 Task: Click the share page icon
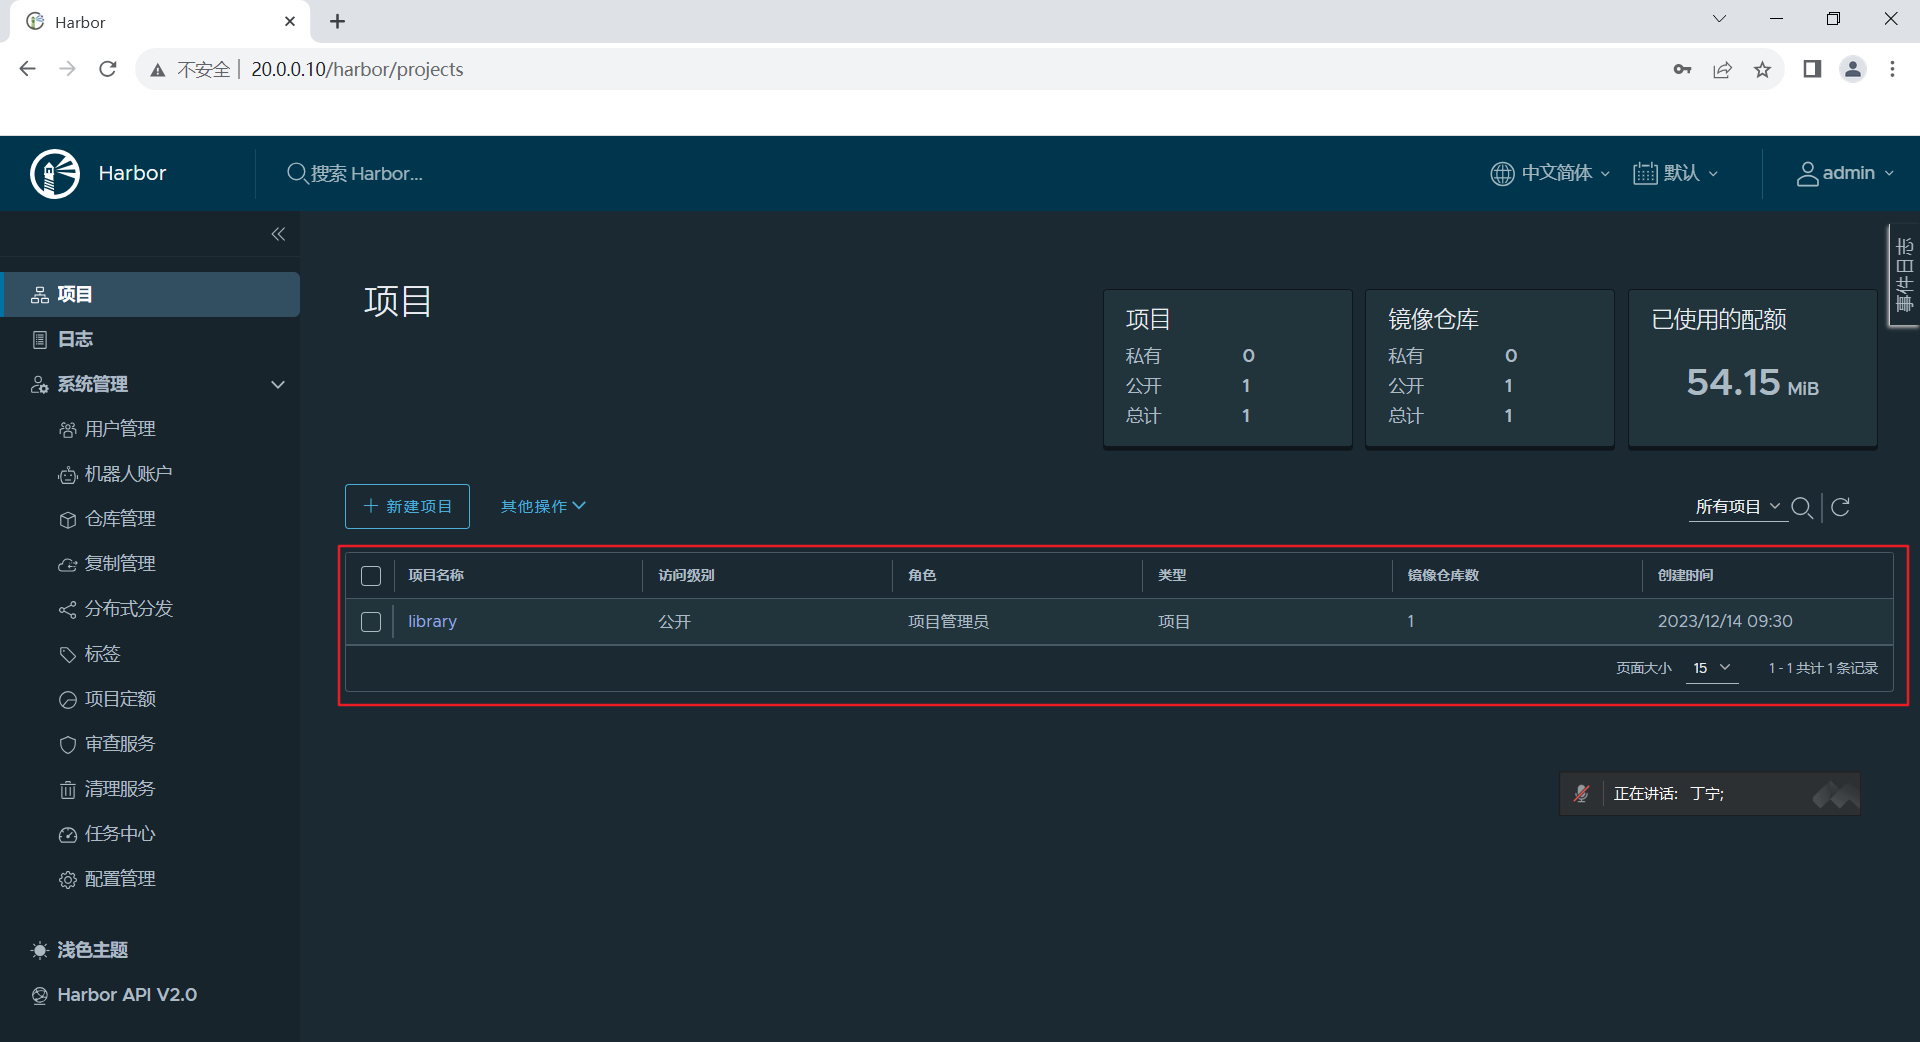point(1722,69)
